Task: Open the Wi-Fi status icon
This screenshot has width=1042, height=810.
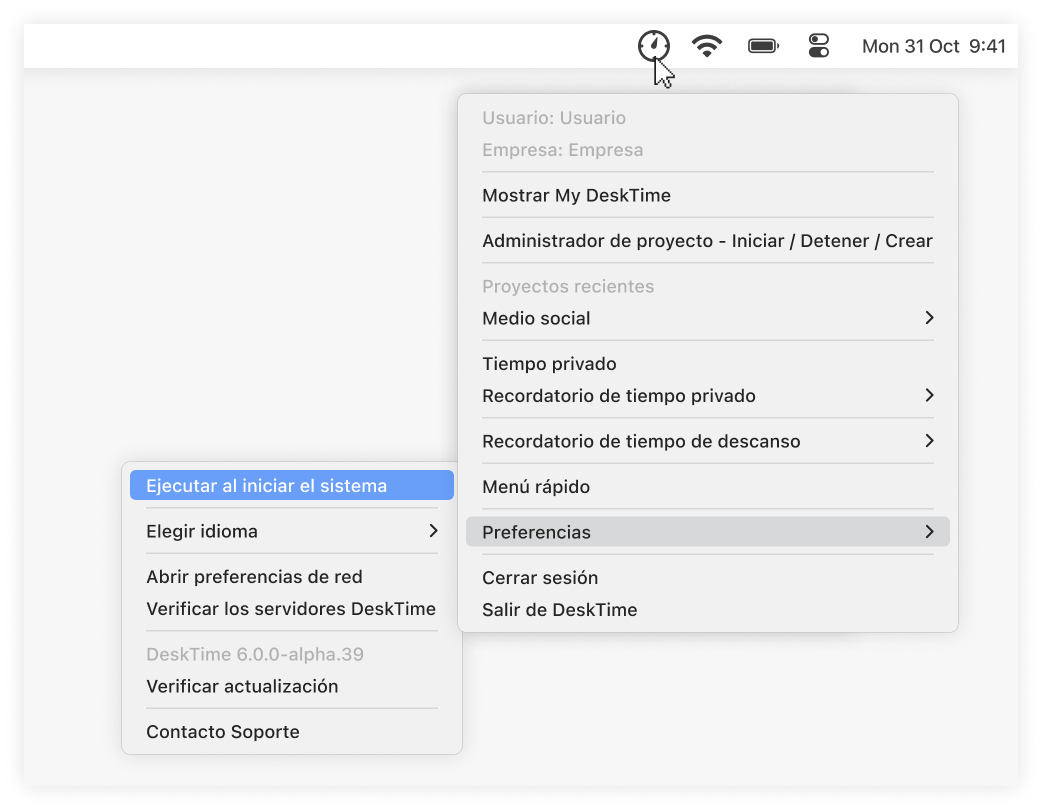Action: [707, 46]
